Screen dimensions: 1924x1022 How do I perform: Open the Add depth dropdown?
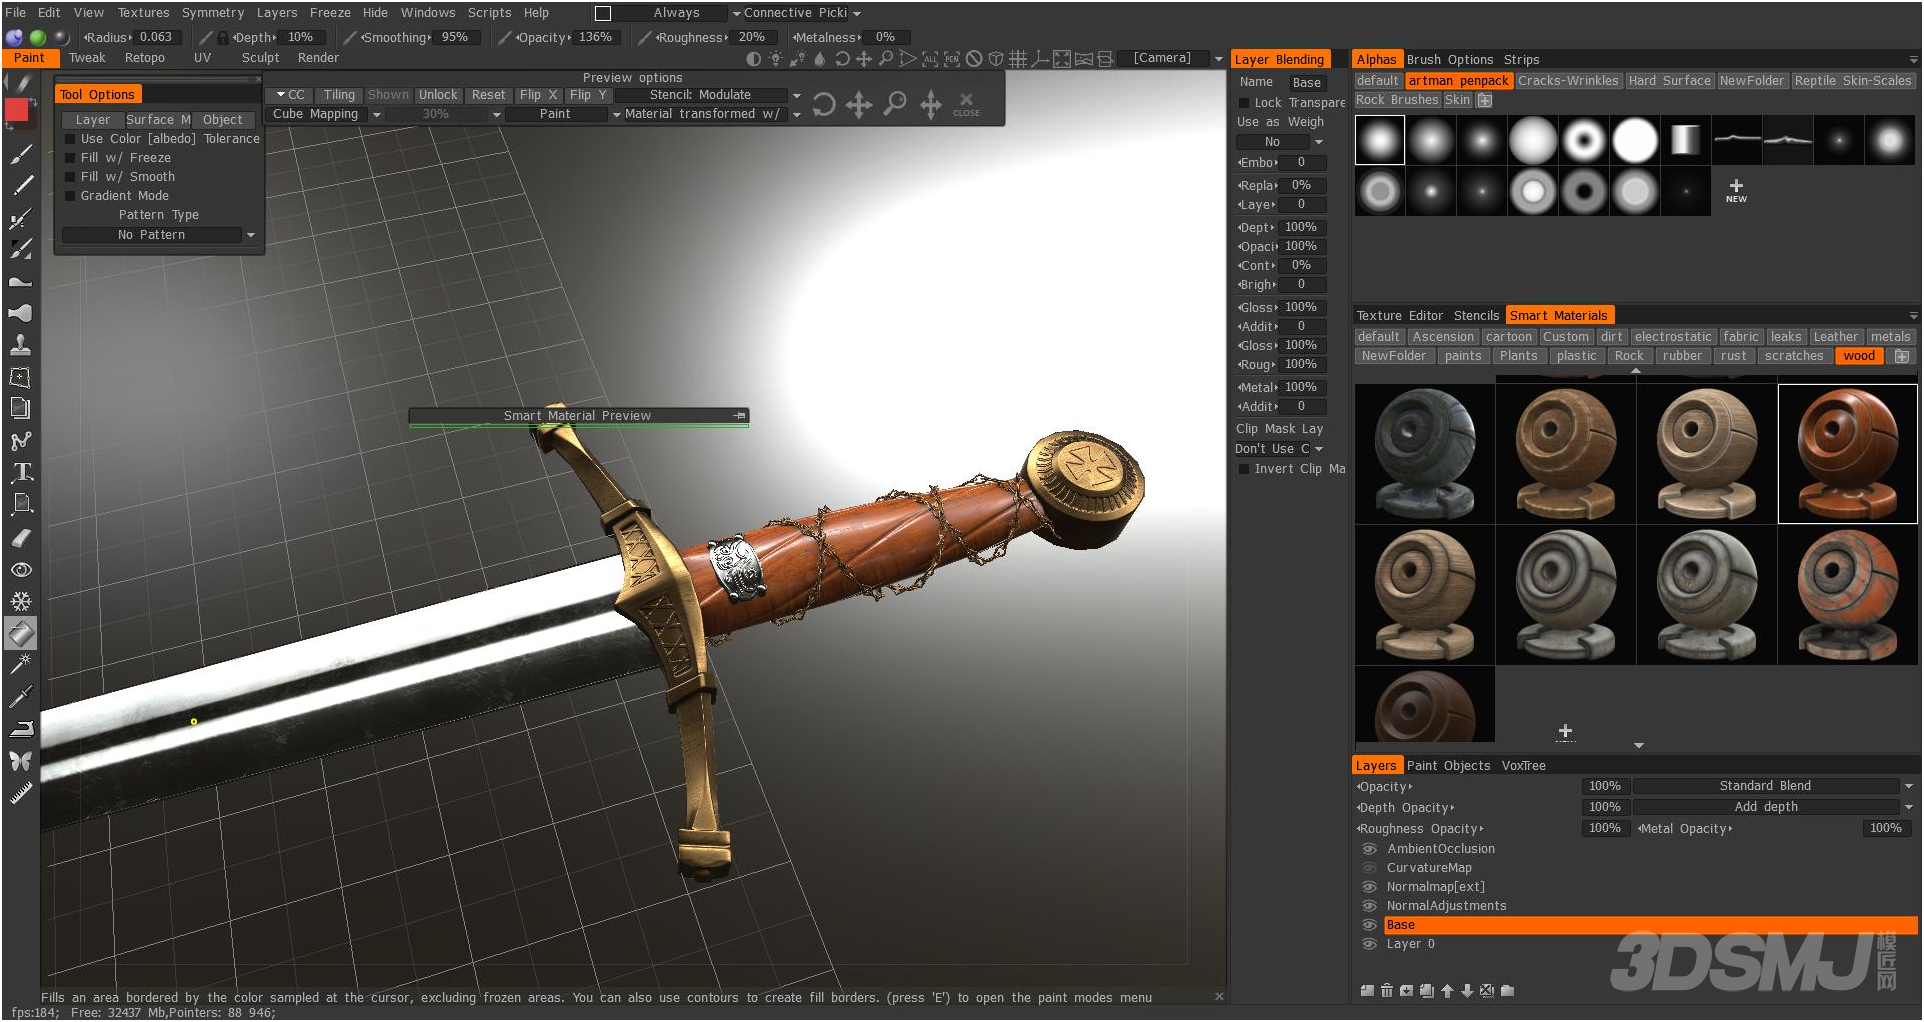click(1773, 807)
